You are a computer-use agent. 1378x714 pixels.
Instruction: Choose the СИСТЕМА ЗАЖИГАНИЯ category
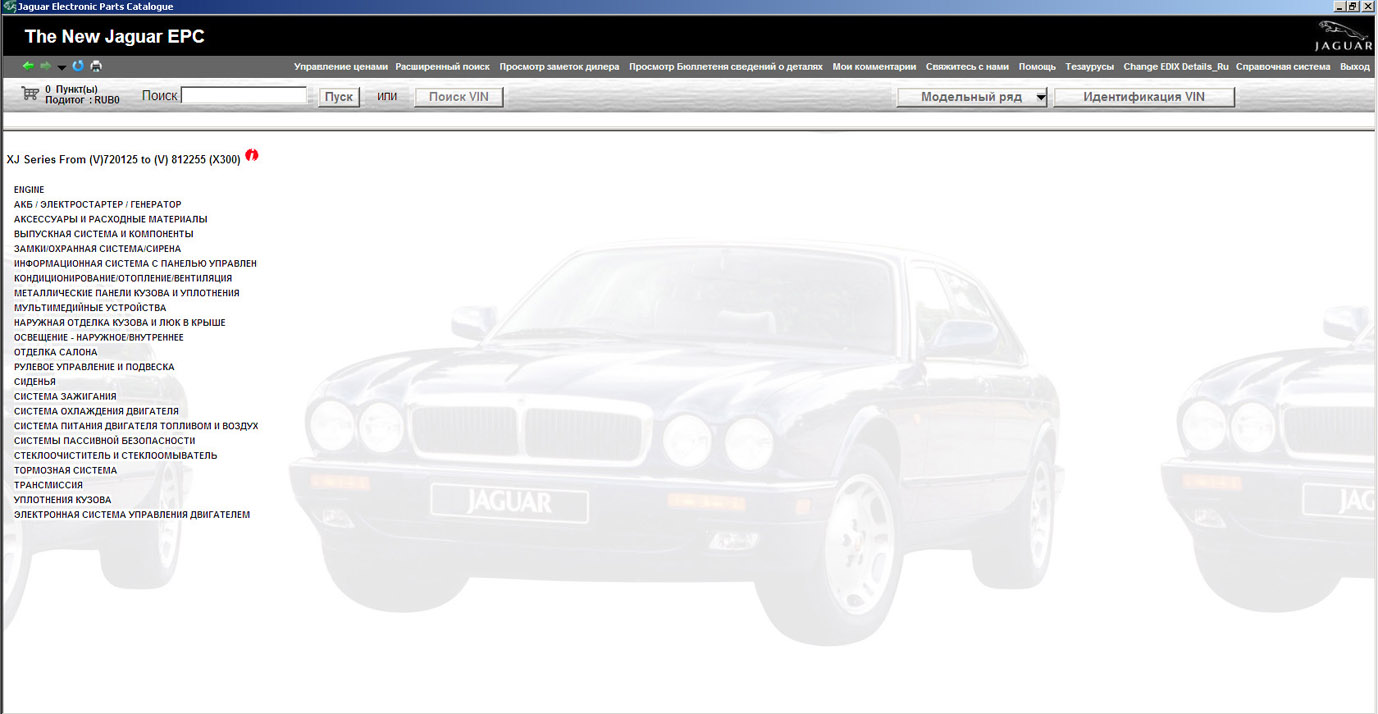click(x=65, y=397)
